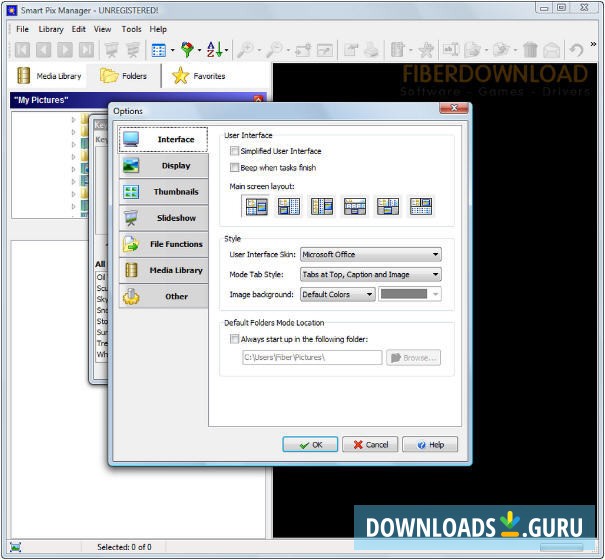Viewport: 605px width, 560px height.
Task: Select the fifth main screen layout option
Action: click(x=388, y=206)
